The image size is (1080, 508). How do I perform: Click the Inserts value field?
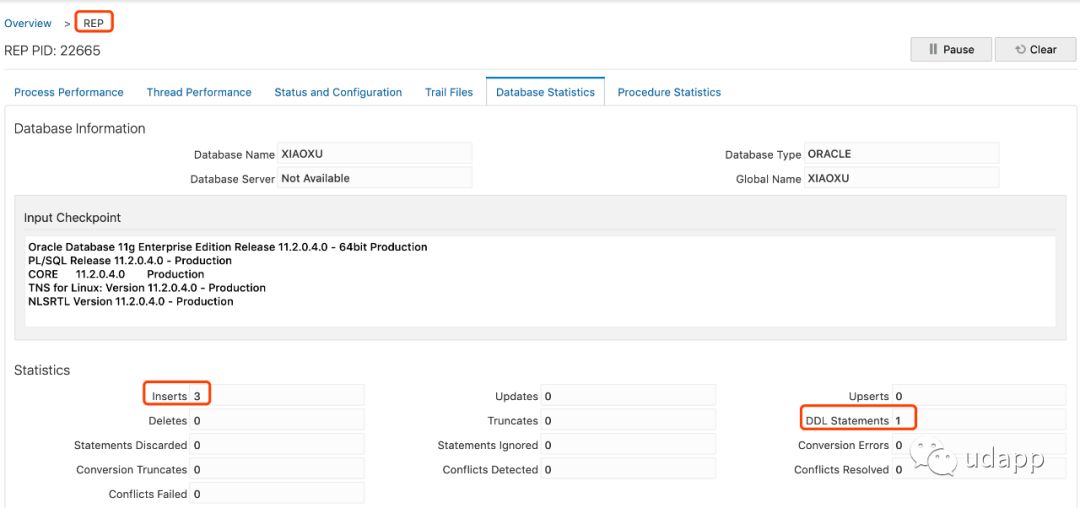coord(276,396)
